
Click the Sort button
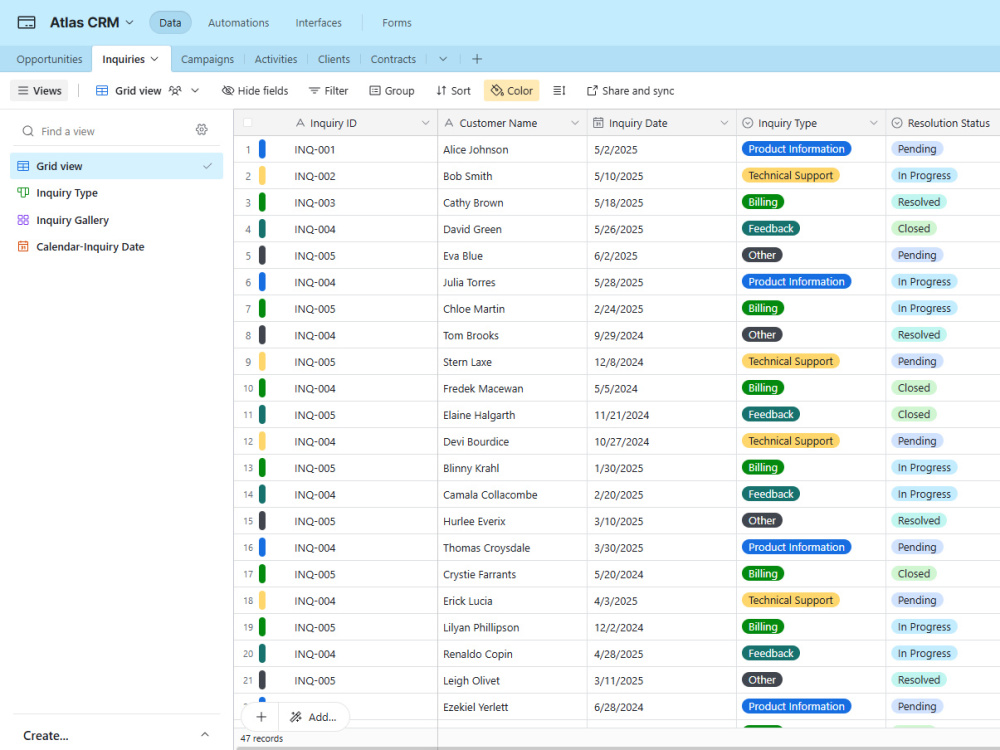pos(453,91)
